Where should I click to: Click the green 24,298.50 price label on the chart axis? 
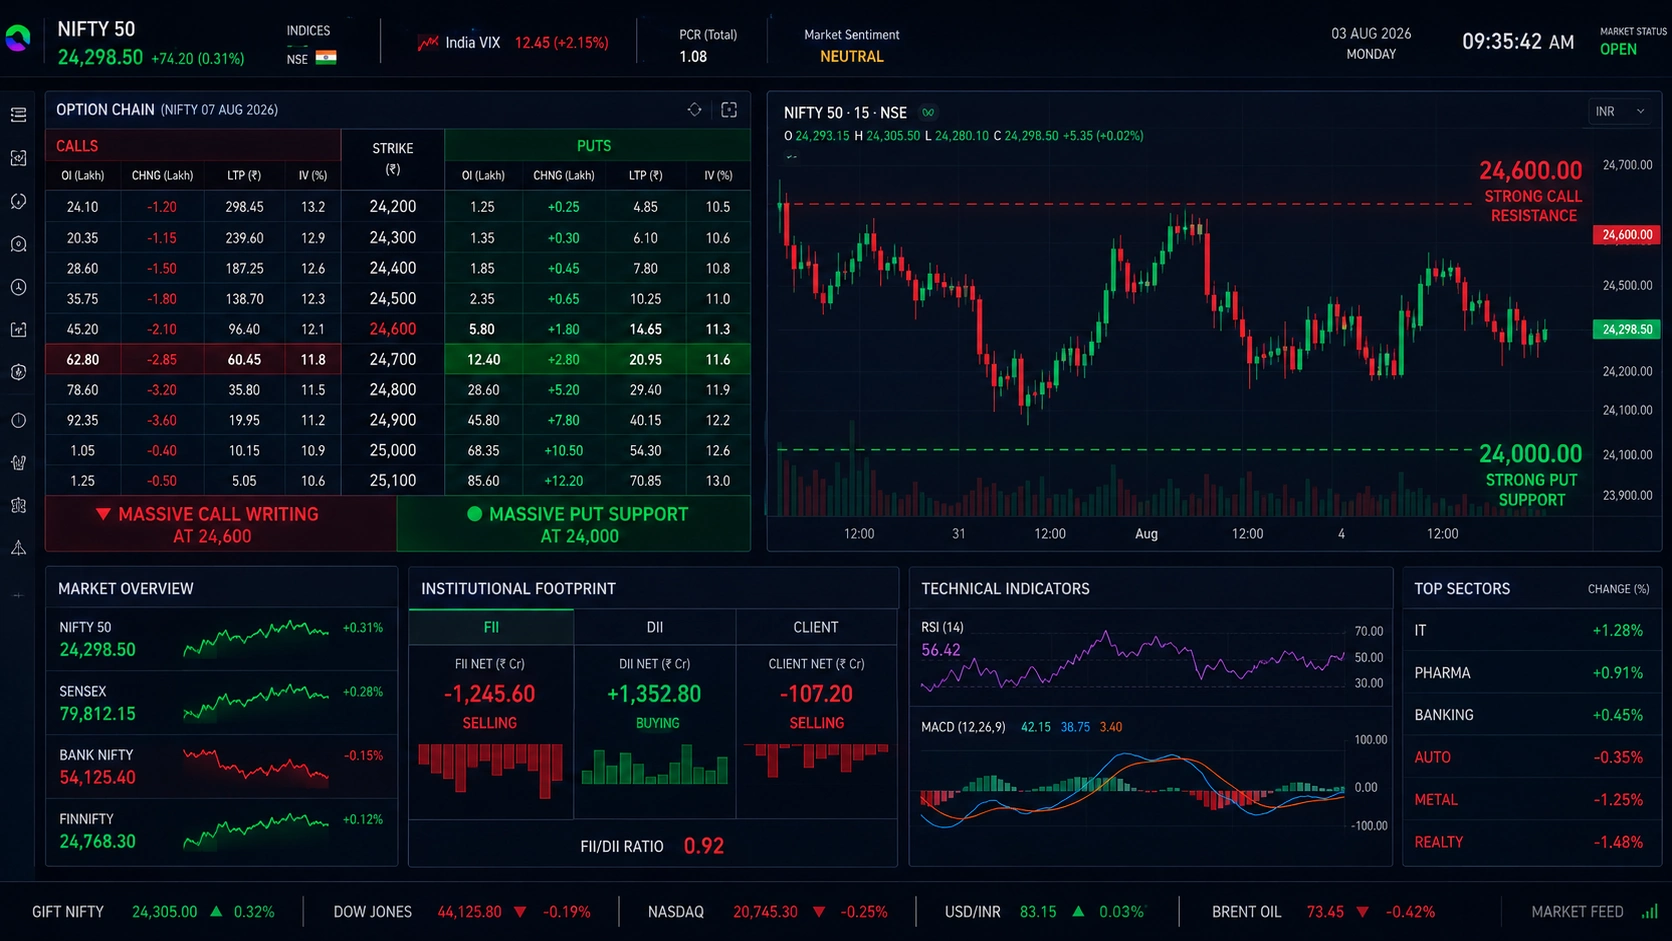pyautogui.click(x=1627, y=329)
